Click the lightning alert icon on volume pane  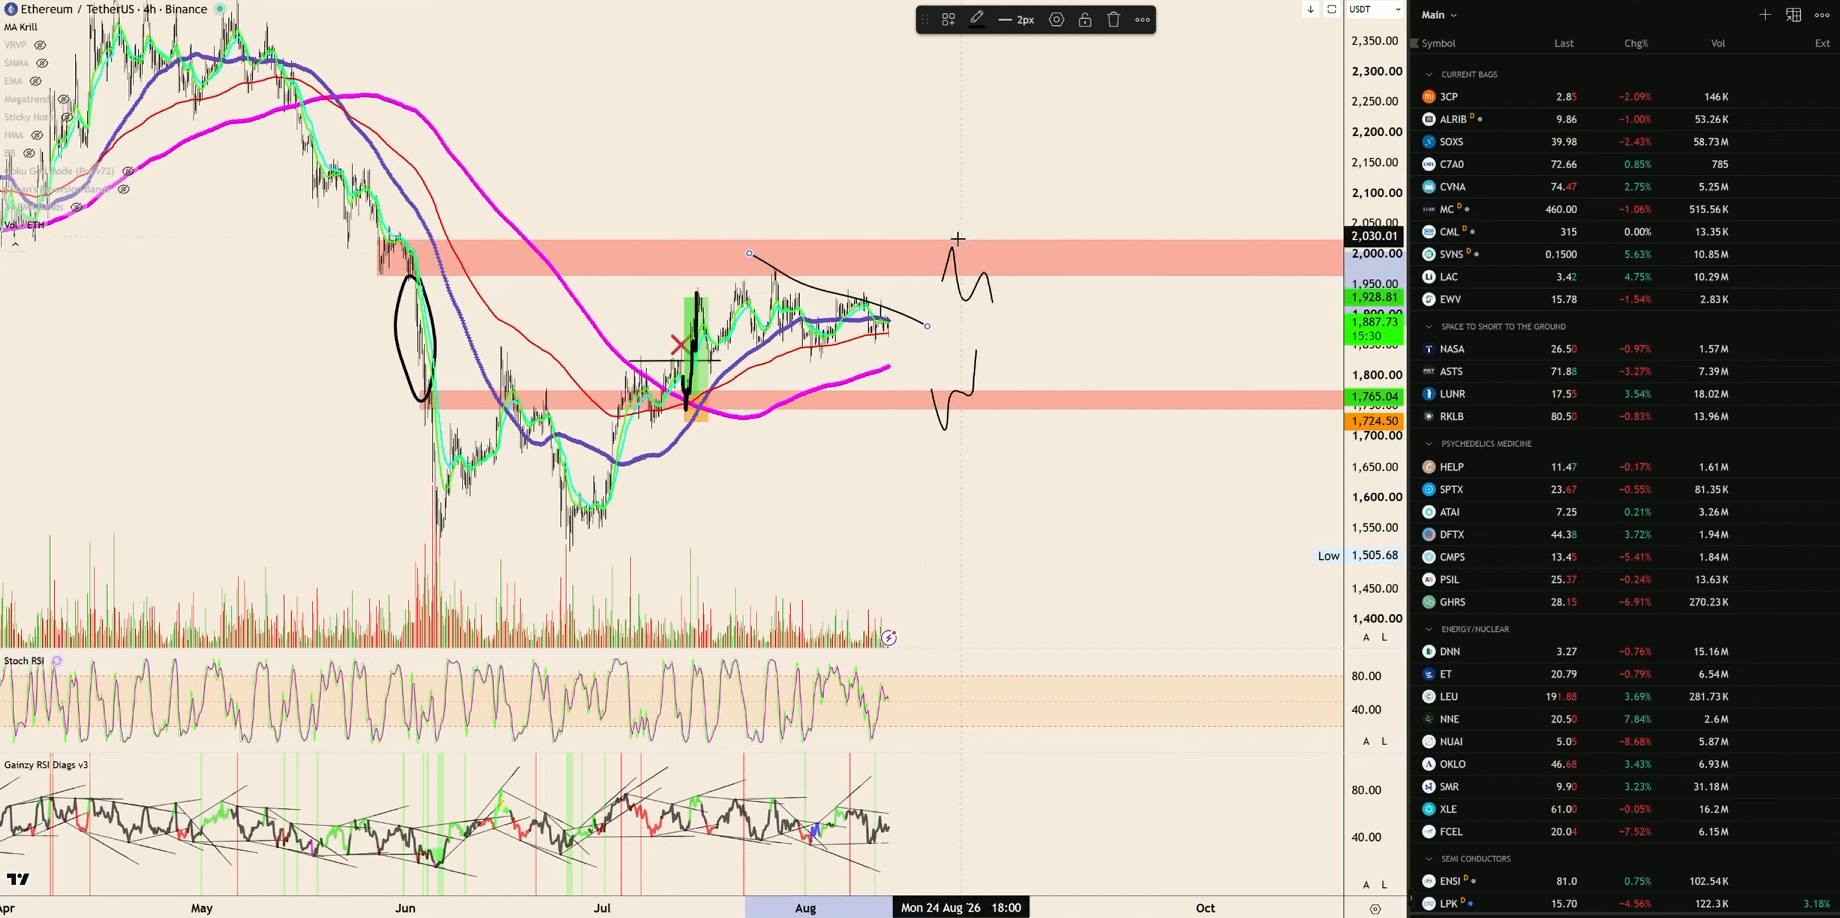[x=889, y=638]
